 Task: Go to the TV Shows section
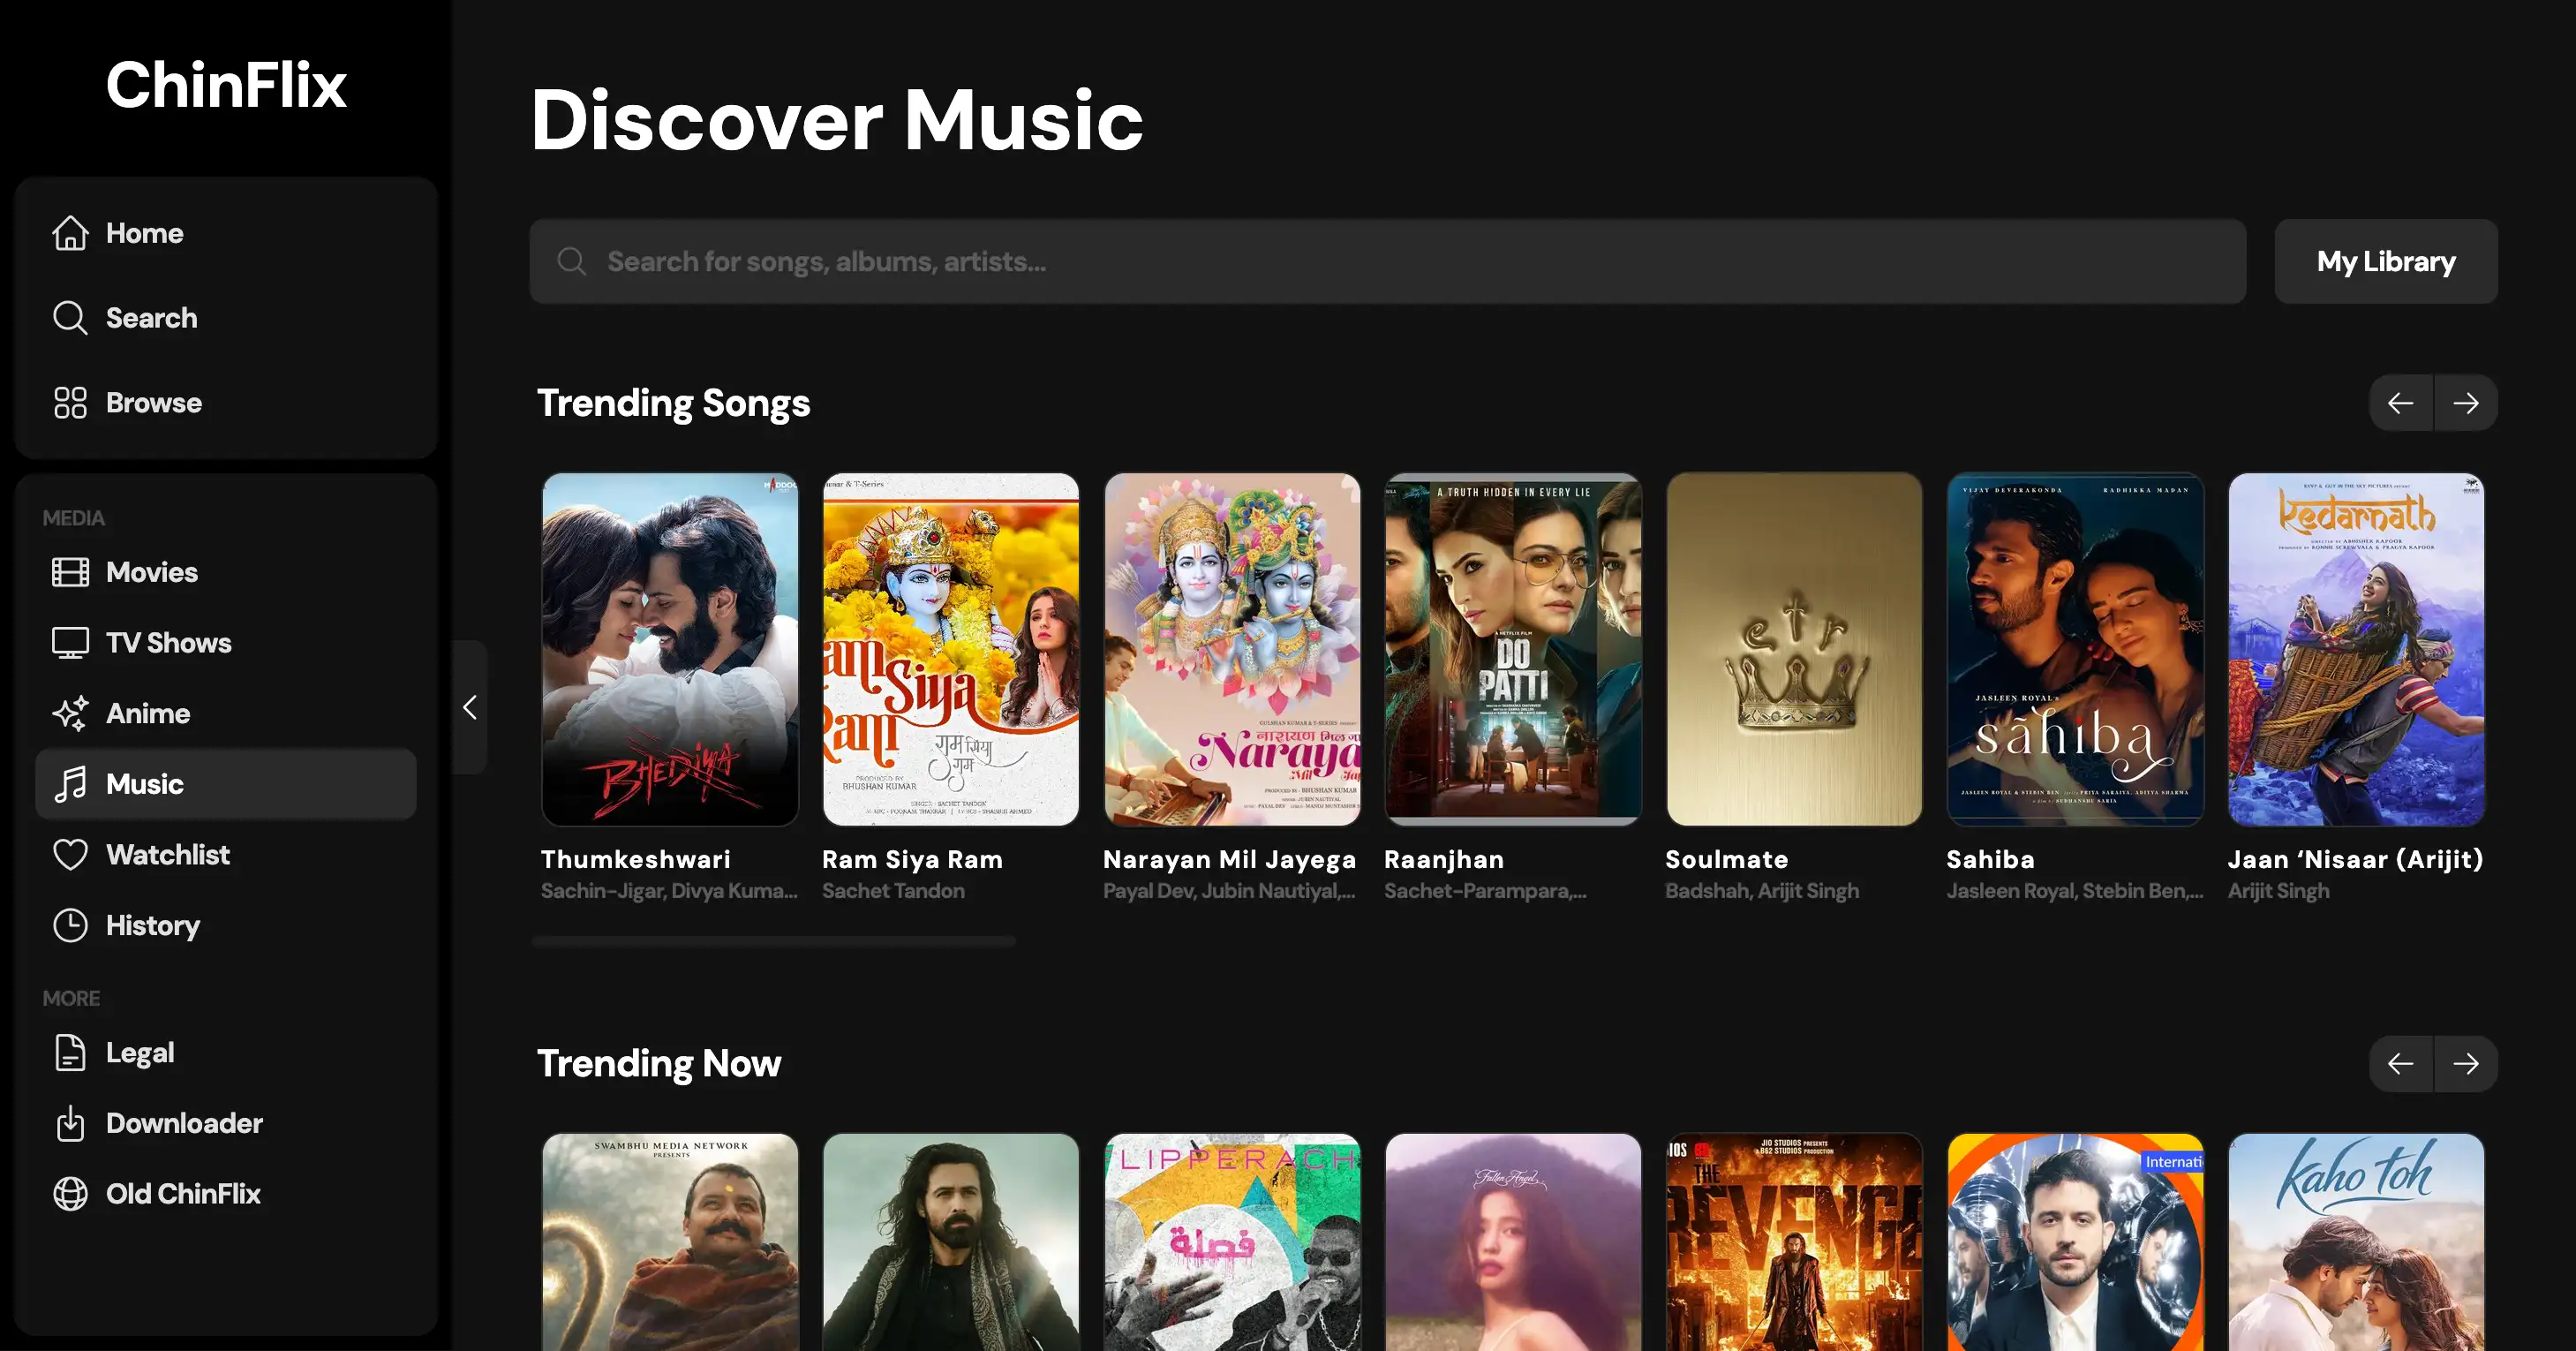[x=226, y=643]
